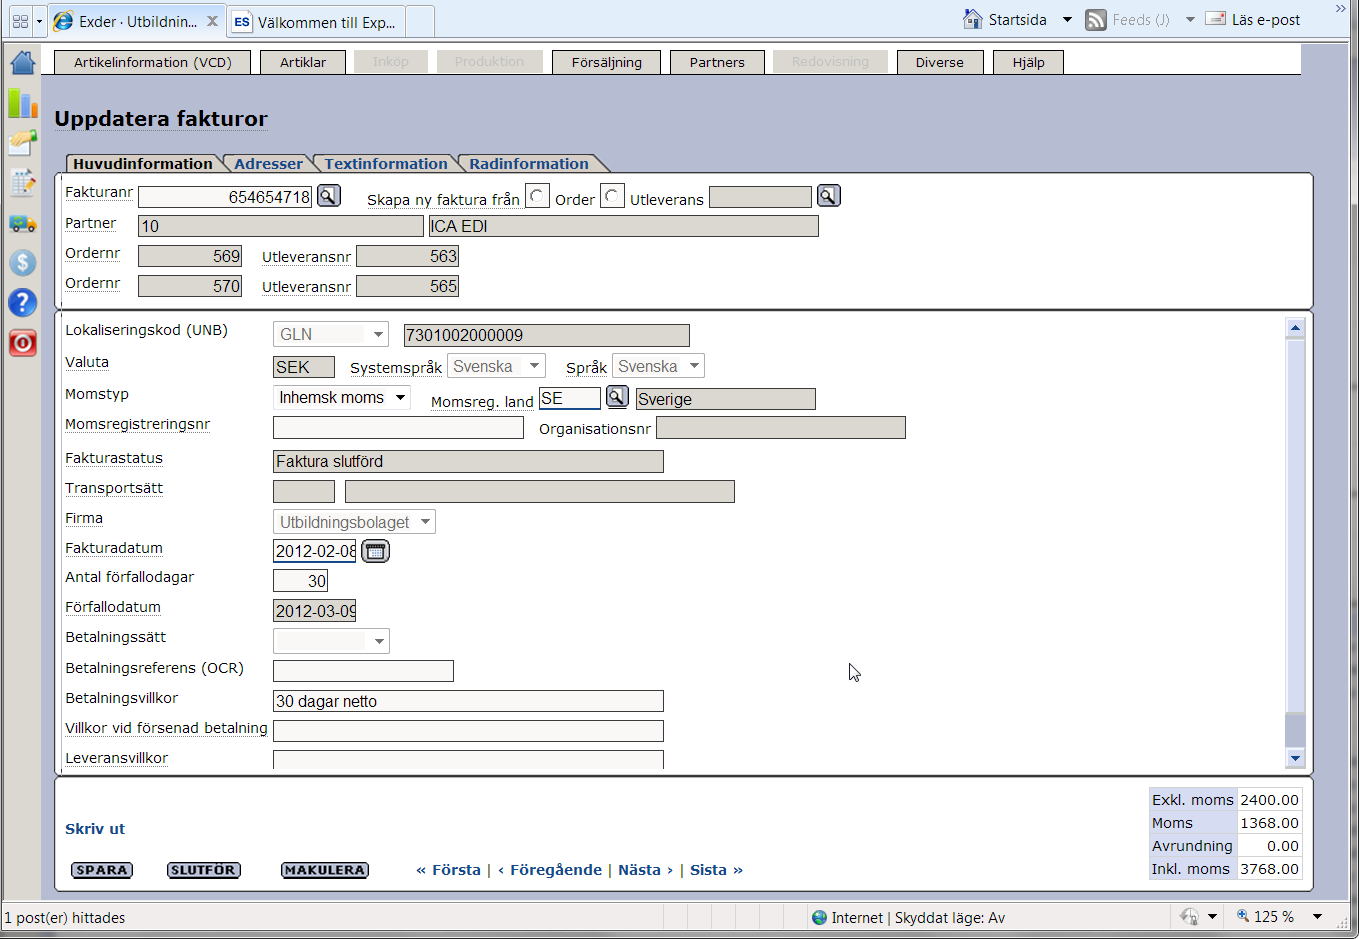The image size is (1359, 939).
Task: Click the home icon in left sidebar
Action: [23, 62]
